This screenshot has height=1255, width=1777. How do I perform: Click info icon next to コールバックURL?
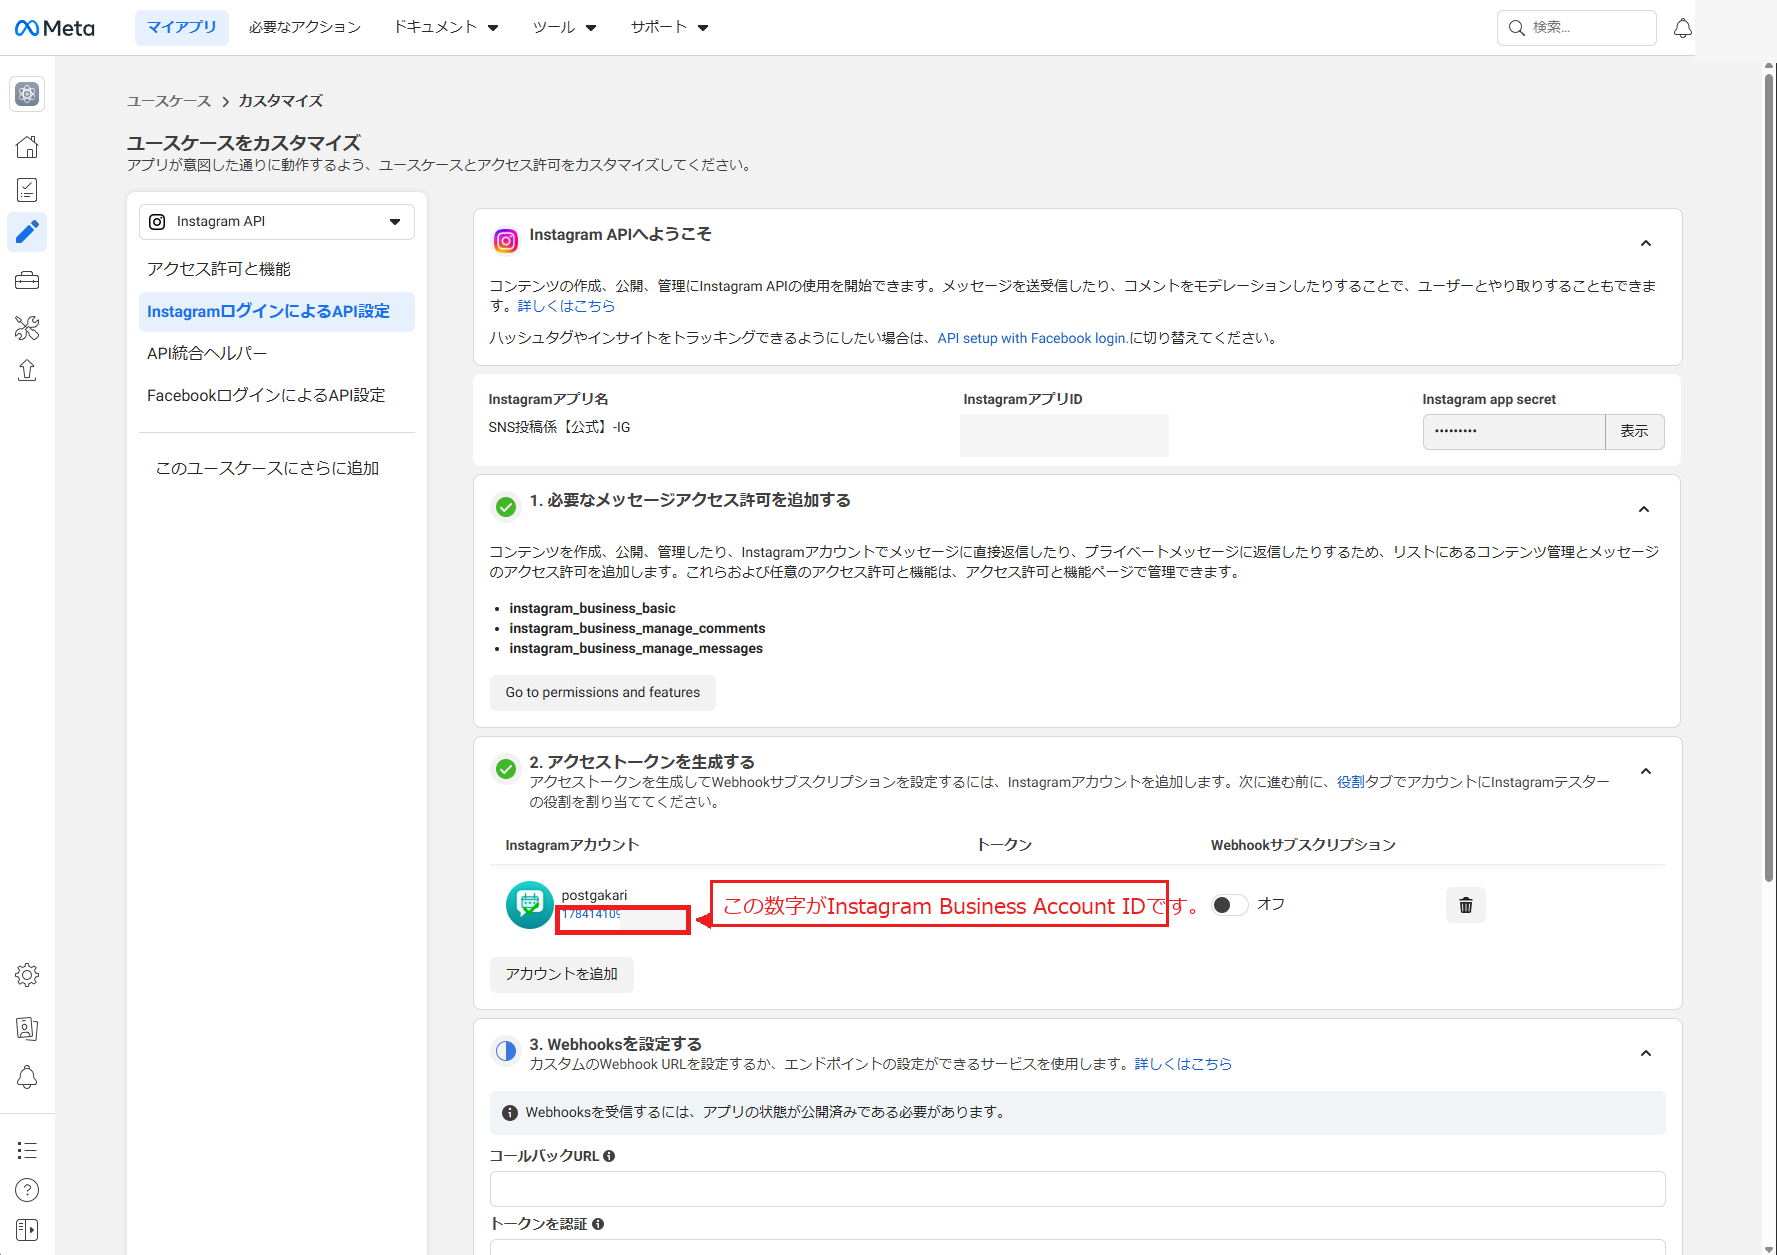609,1156
